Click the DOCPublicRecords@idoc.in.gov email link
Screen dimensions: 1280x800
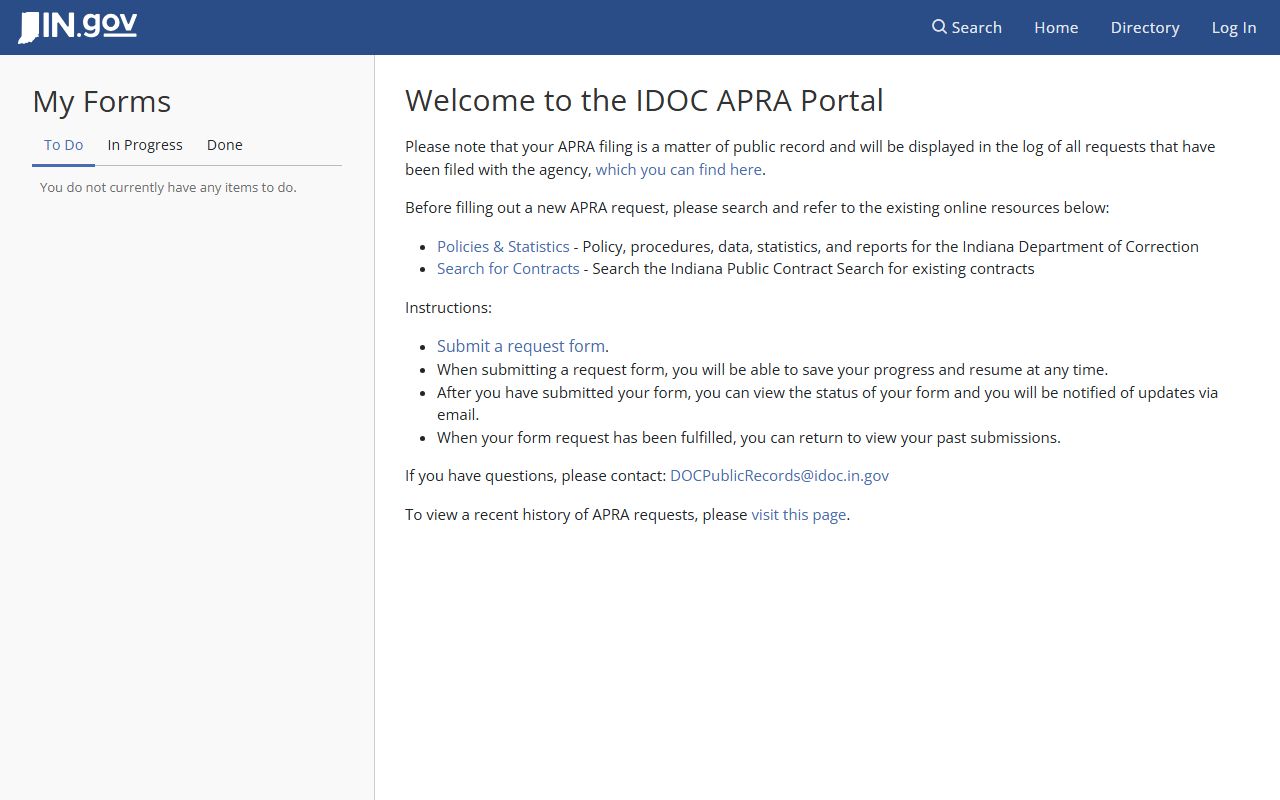pyautogui.click(x=779, y=476)
